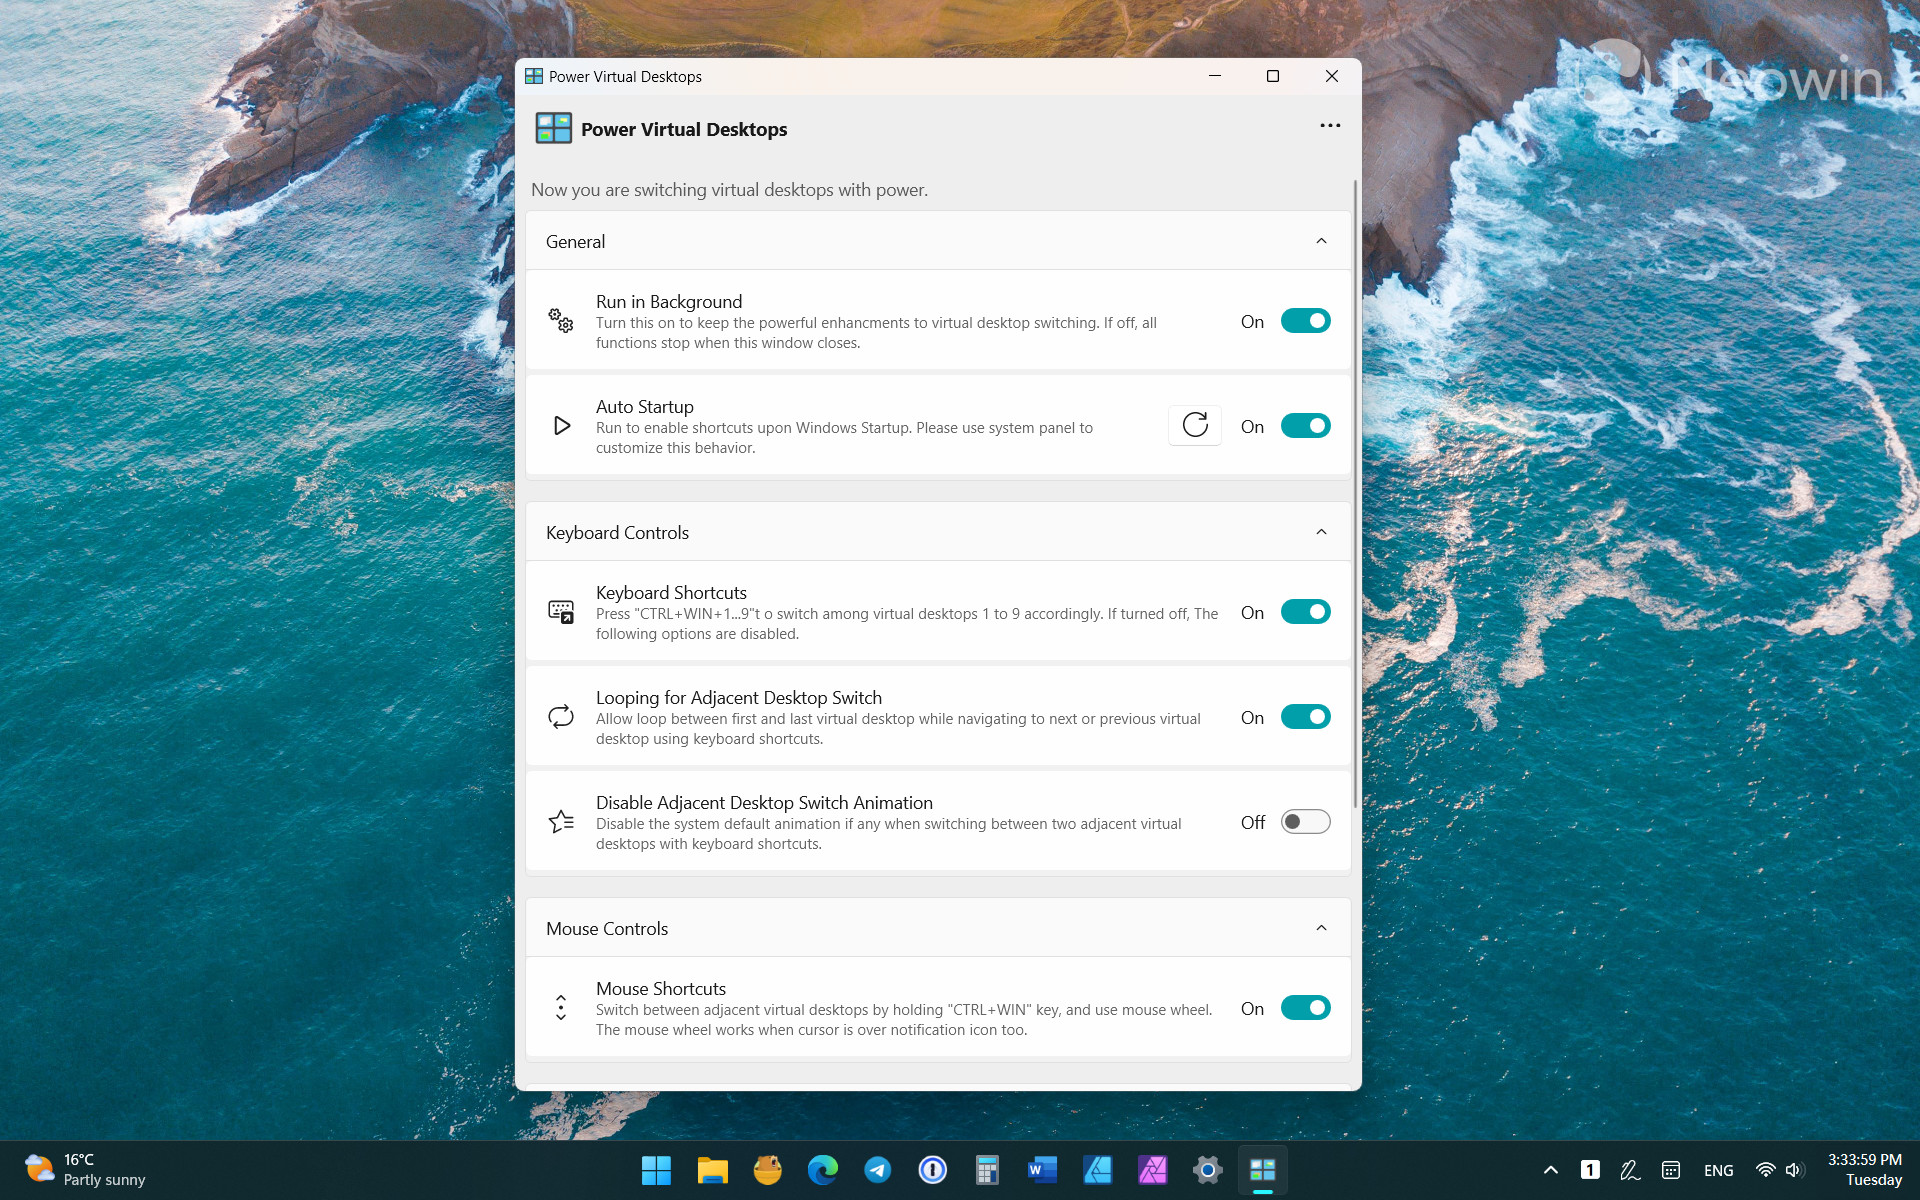The width and height of the screenshot is (1920, 1200).
Task: Click virtual desktop number tray icon
Action: (1590, 1170)
